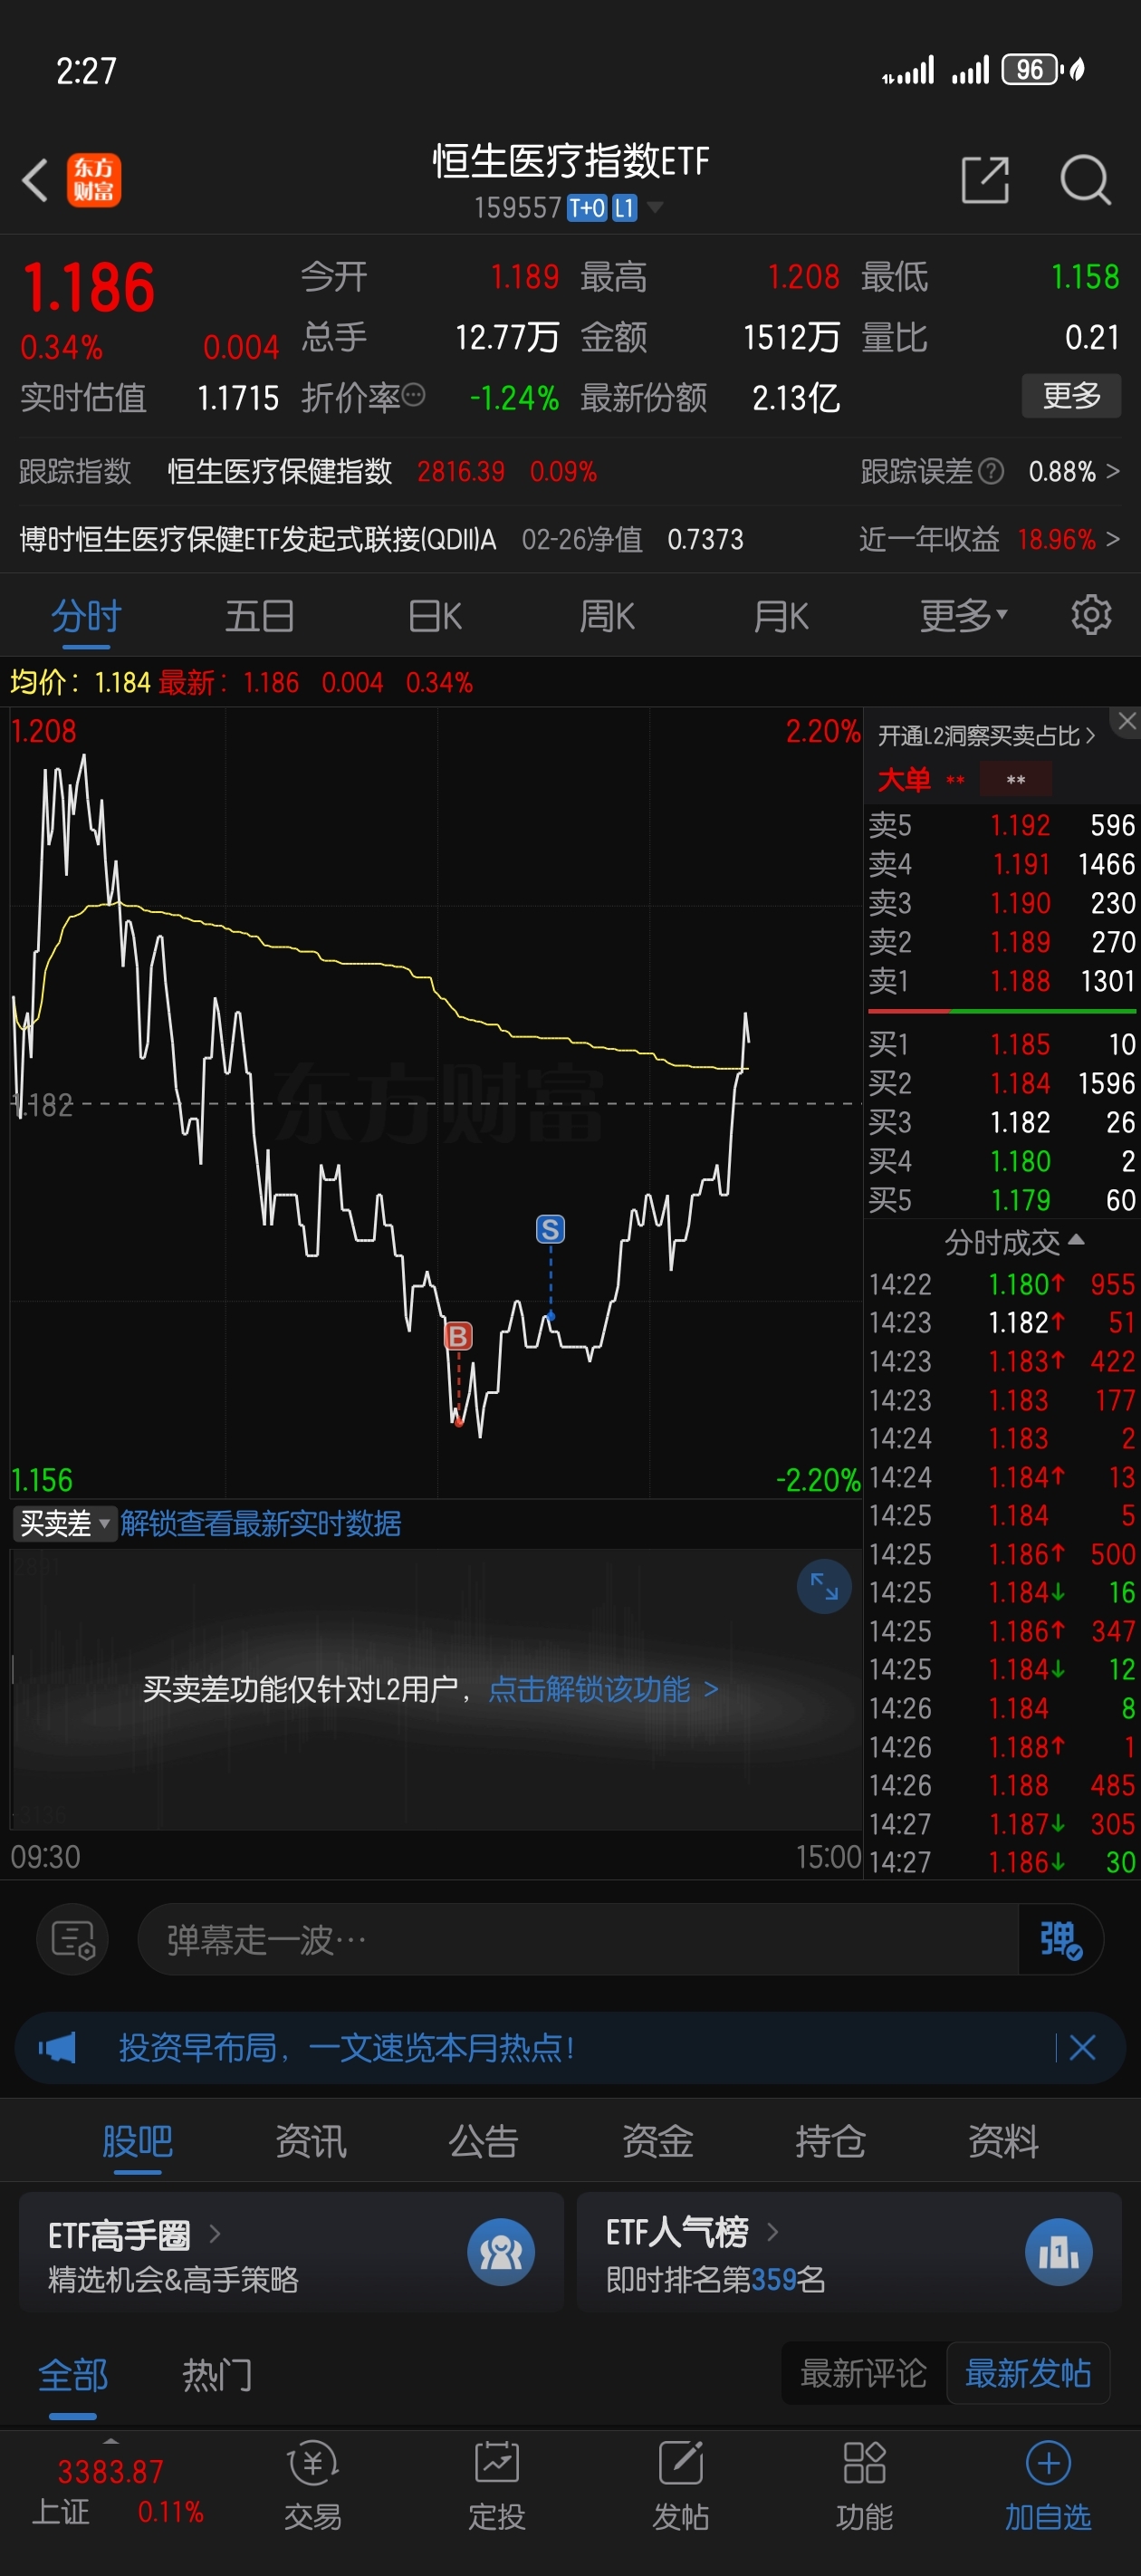
Task: Add to watchlist with 加自选
Action: [1048, 2487]
